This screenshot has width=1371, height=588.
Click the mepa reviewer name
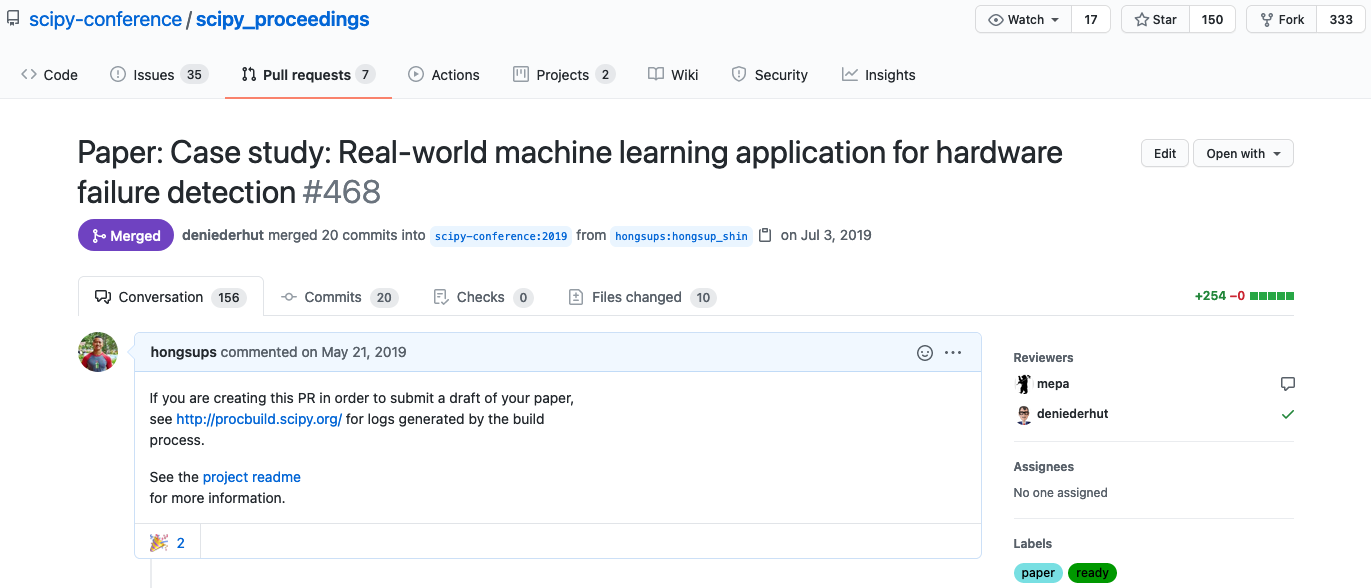click(1053, 384)
